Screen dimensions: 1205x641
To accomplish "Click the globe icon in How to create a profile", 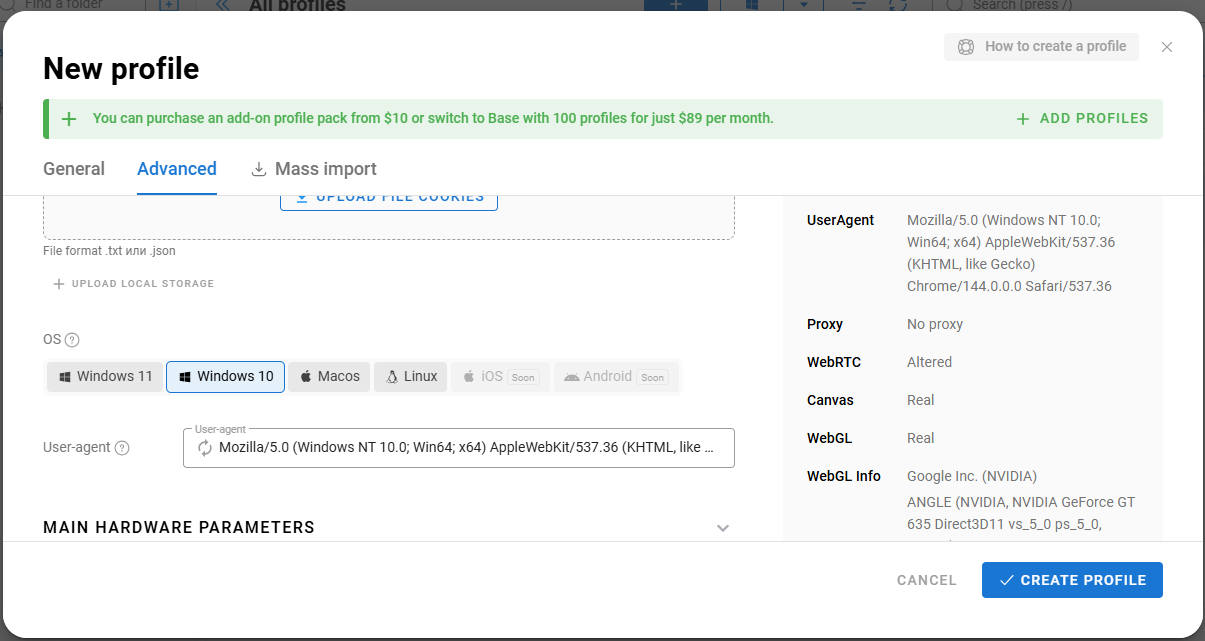I will [x=966, y=46].
